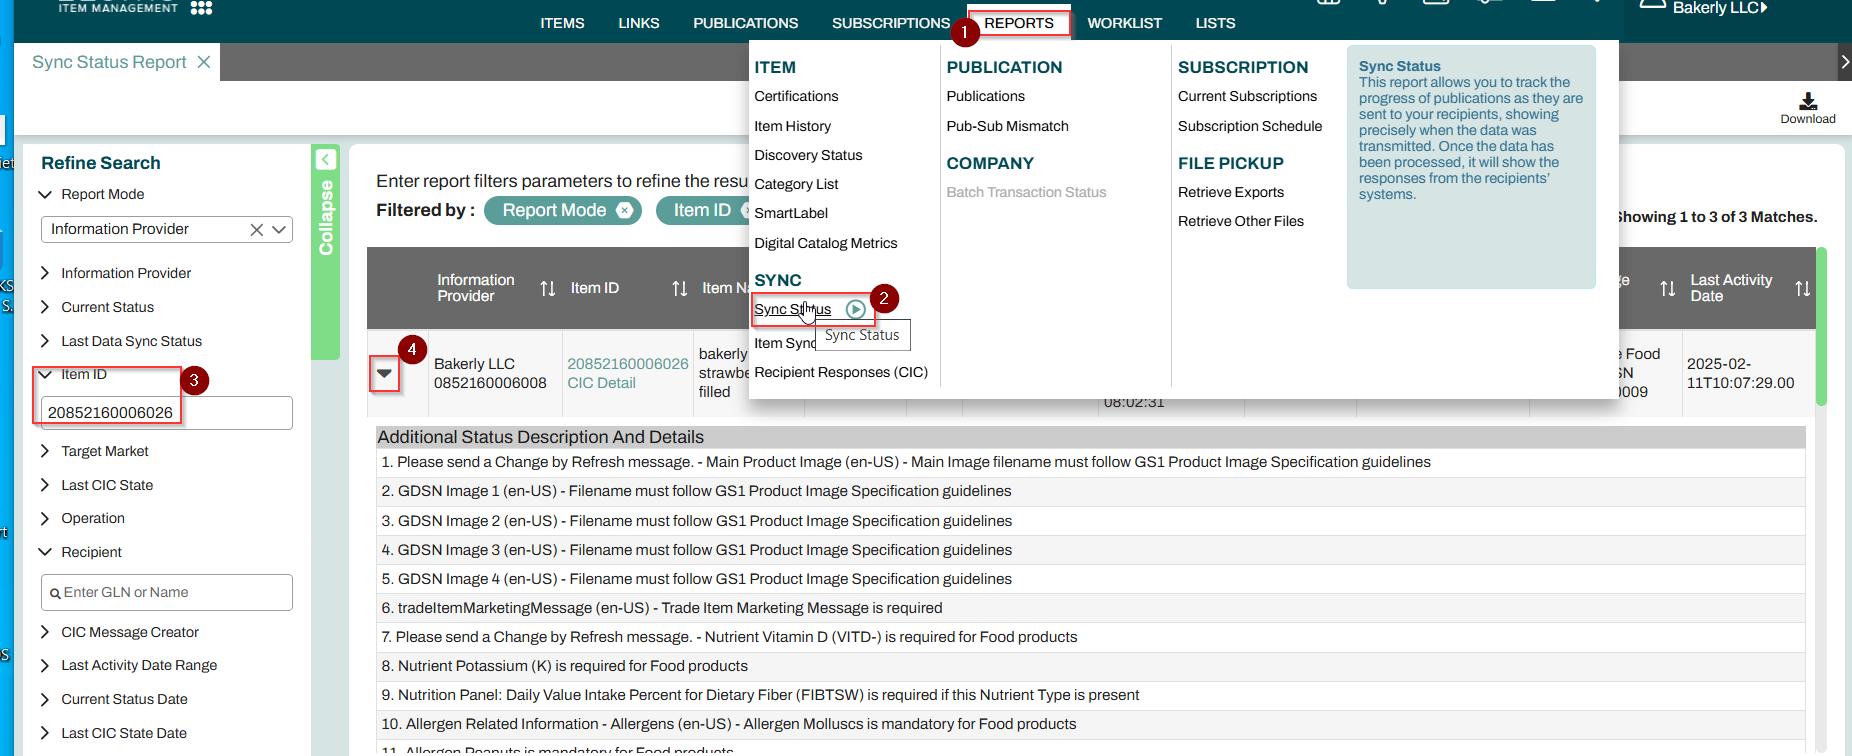Close the Sync Status Report tab
The height and width of the screenshot is (756, 1852).
coord(204,62)
